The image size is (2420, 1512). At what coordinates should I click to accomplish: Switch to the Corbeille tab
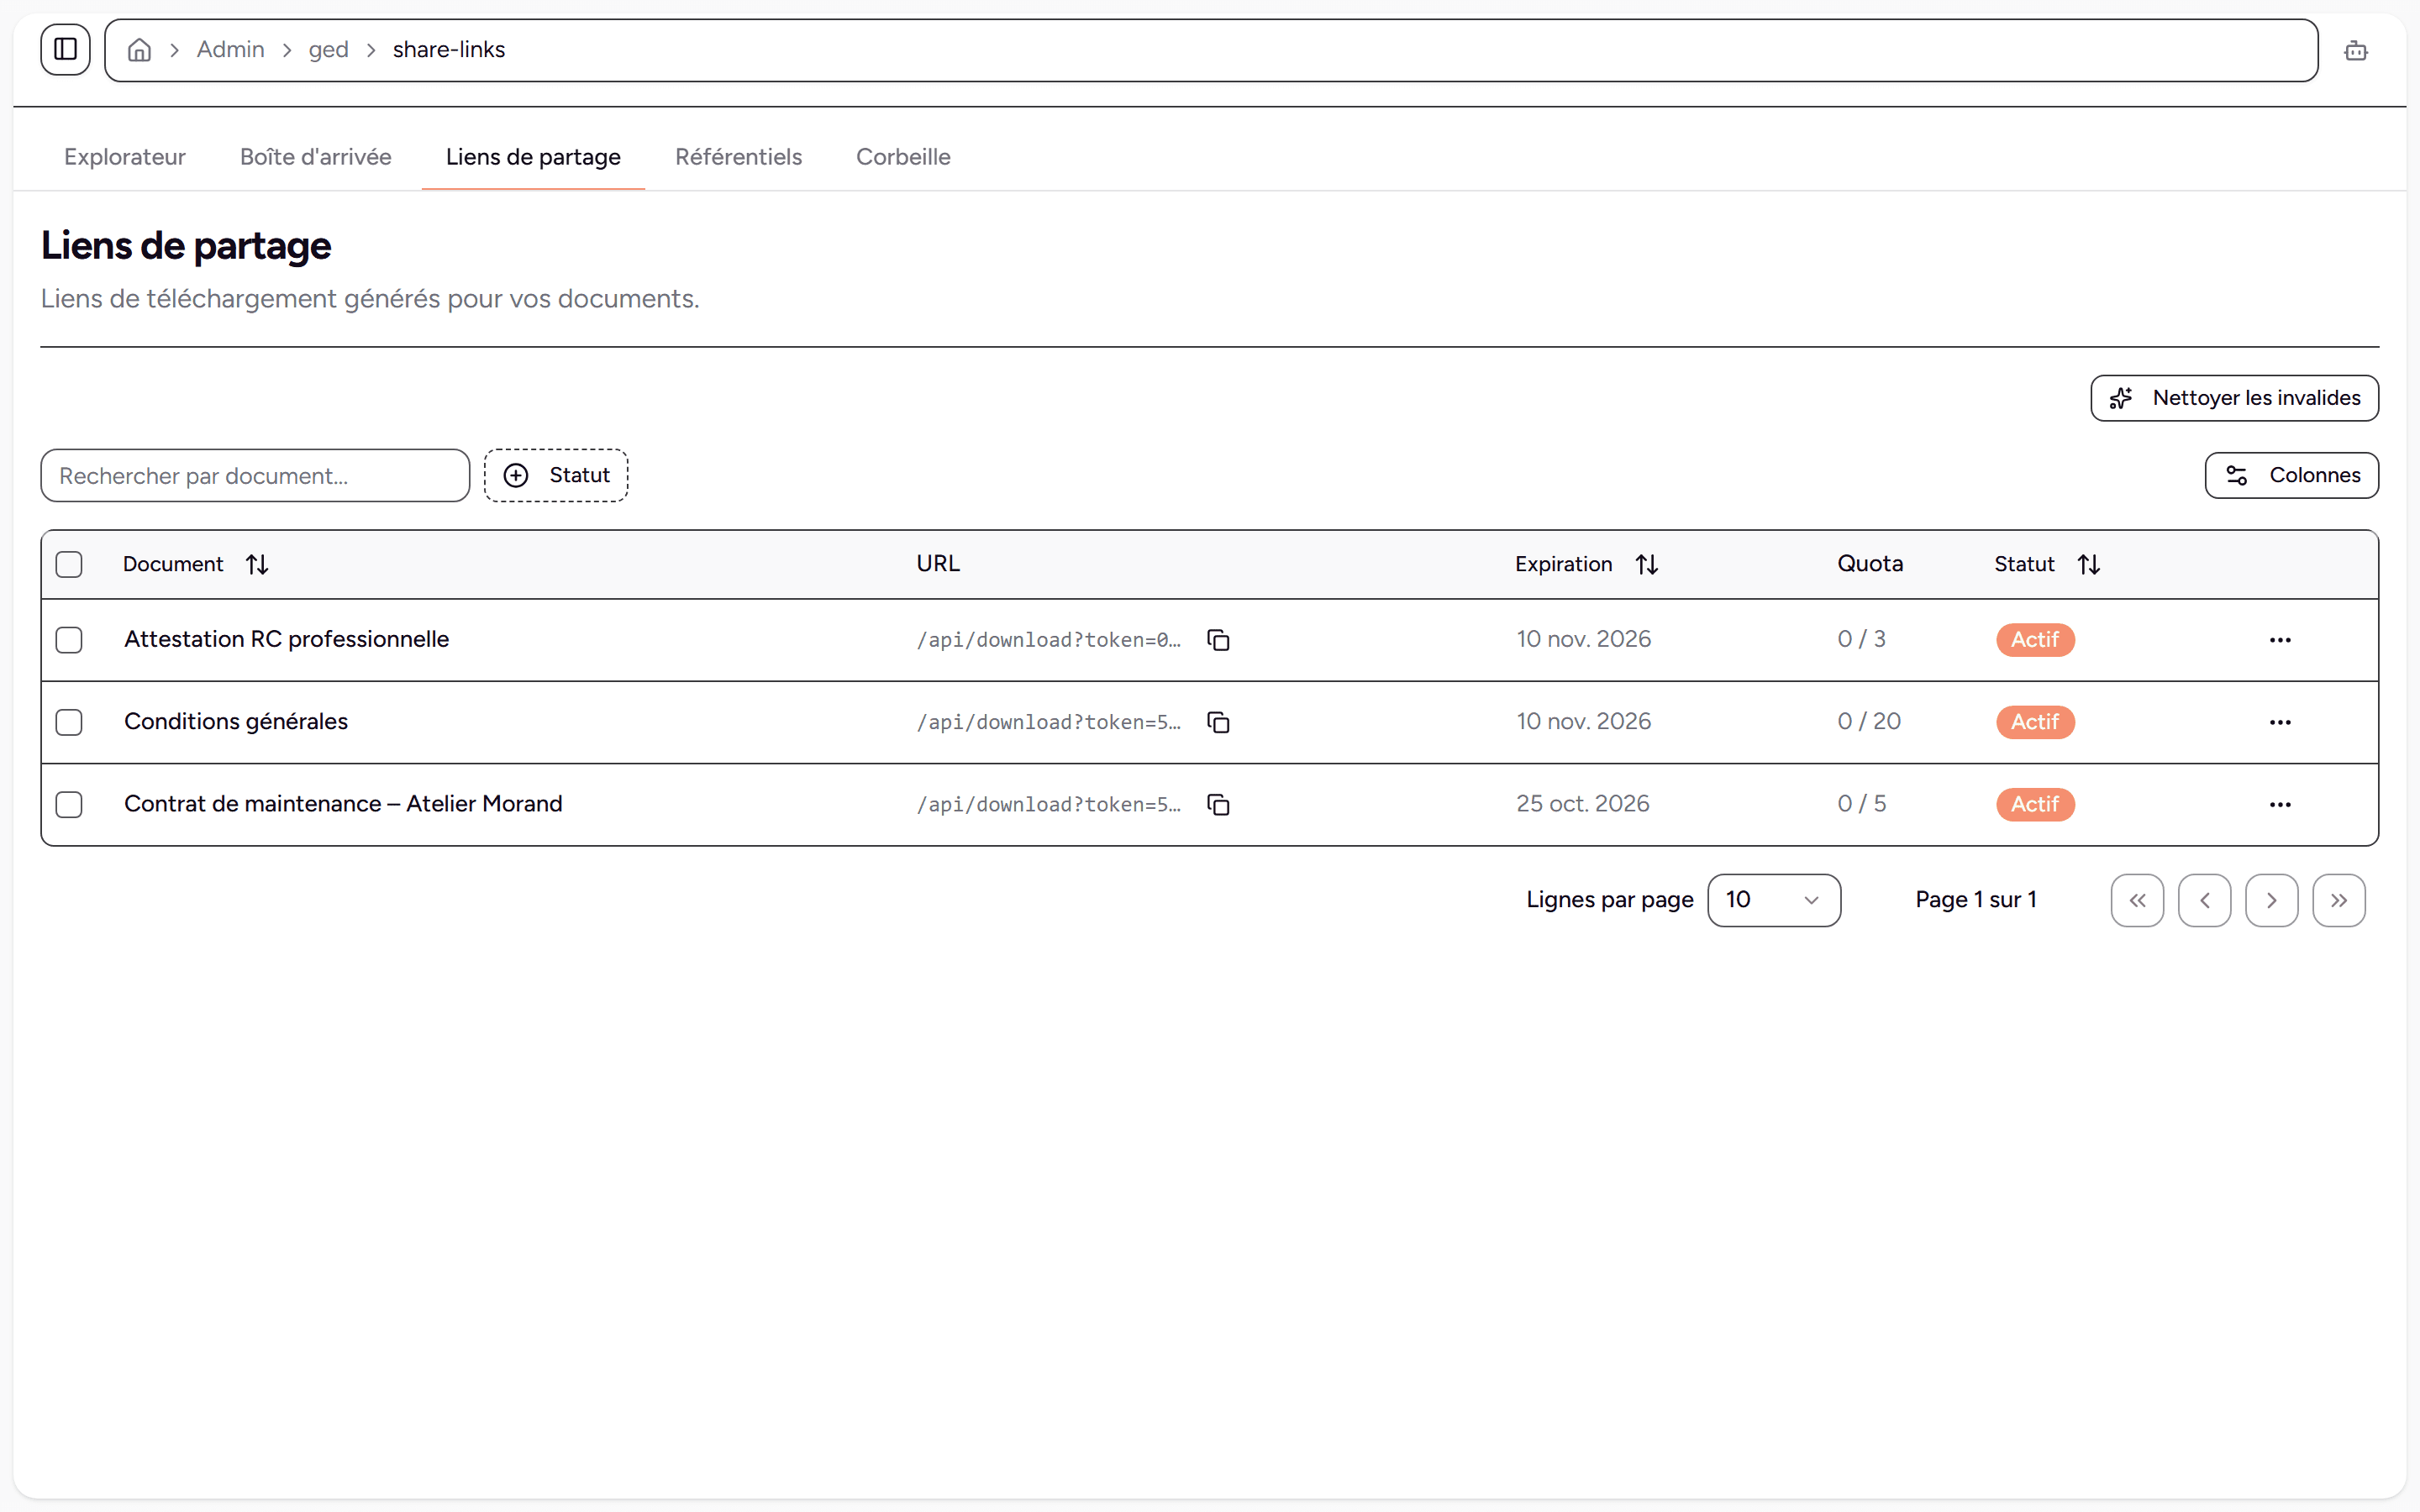(903, 157)
